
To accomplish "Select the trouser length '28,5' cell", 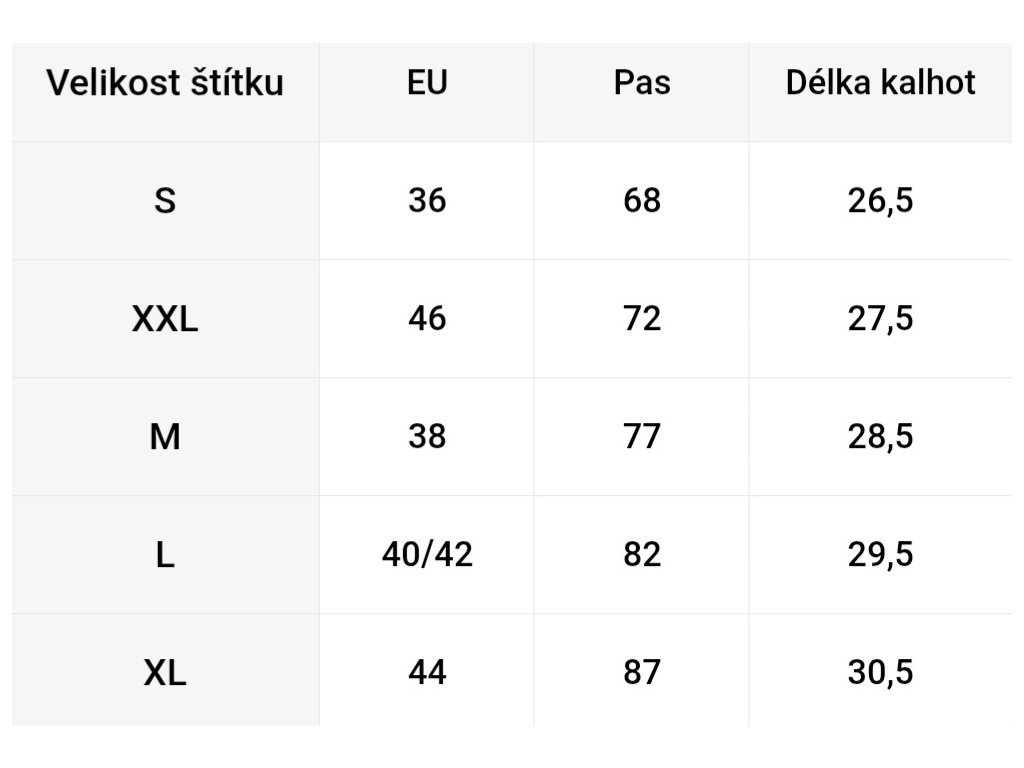I will 880,437.
